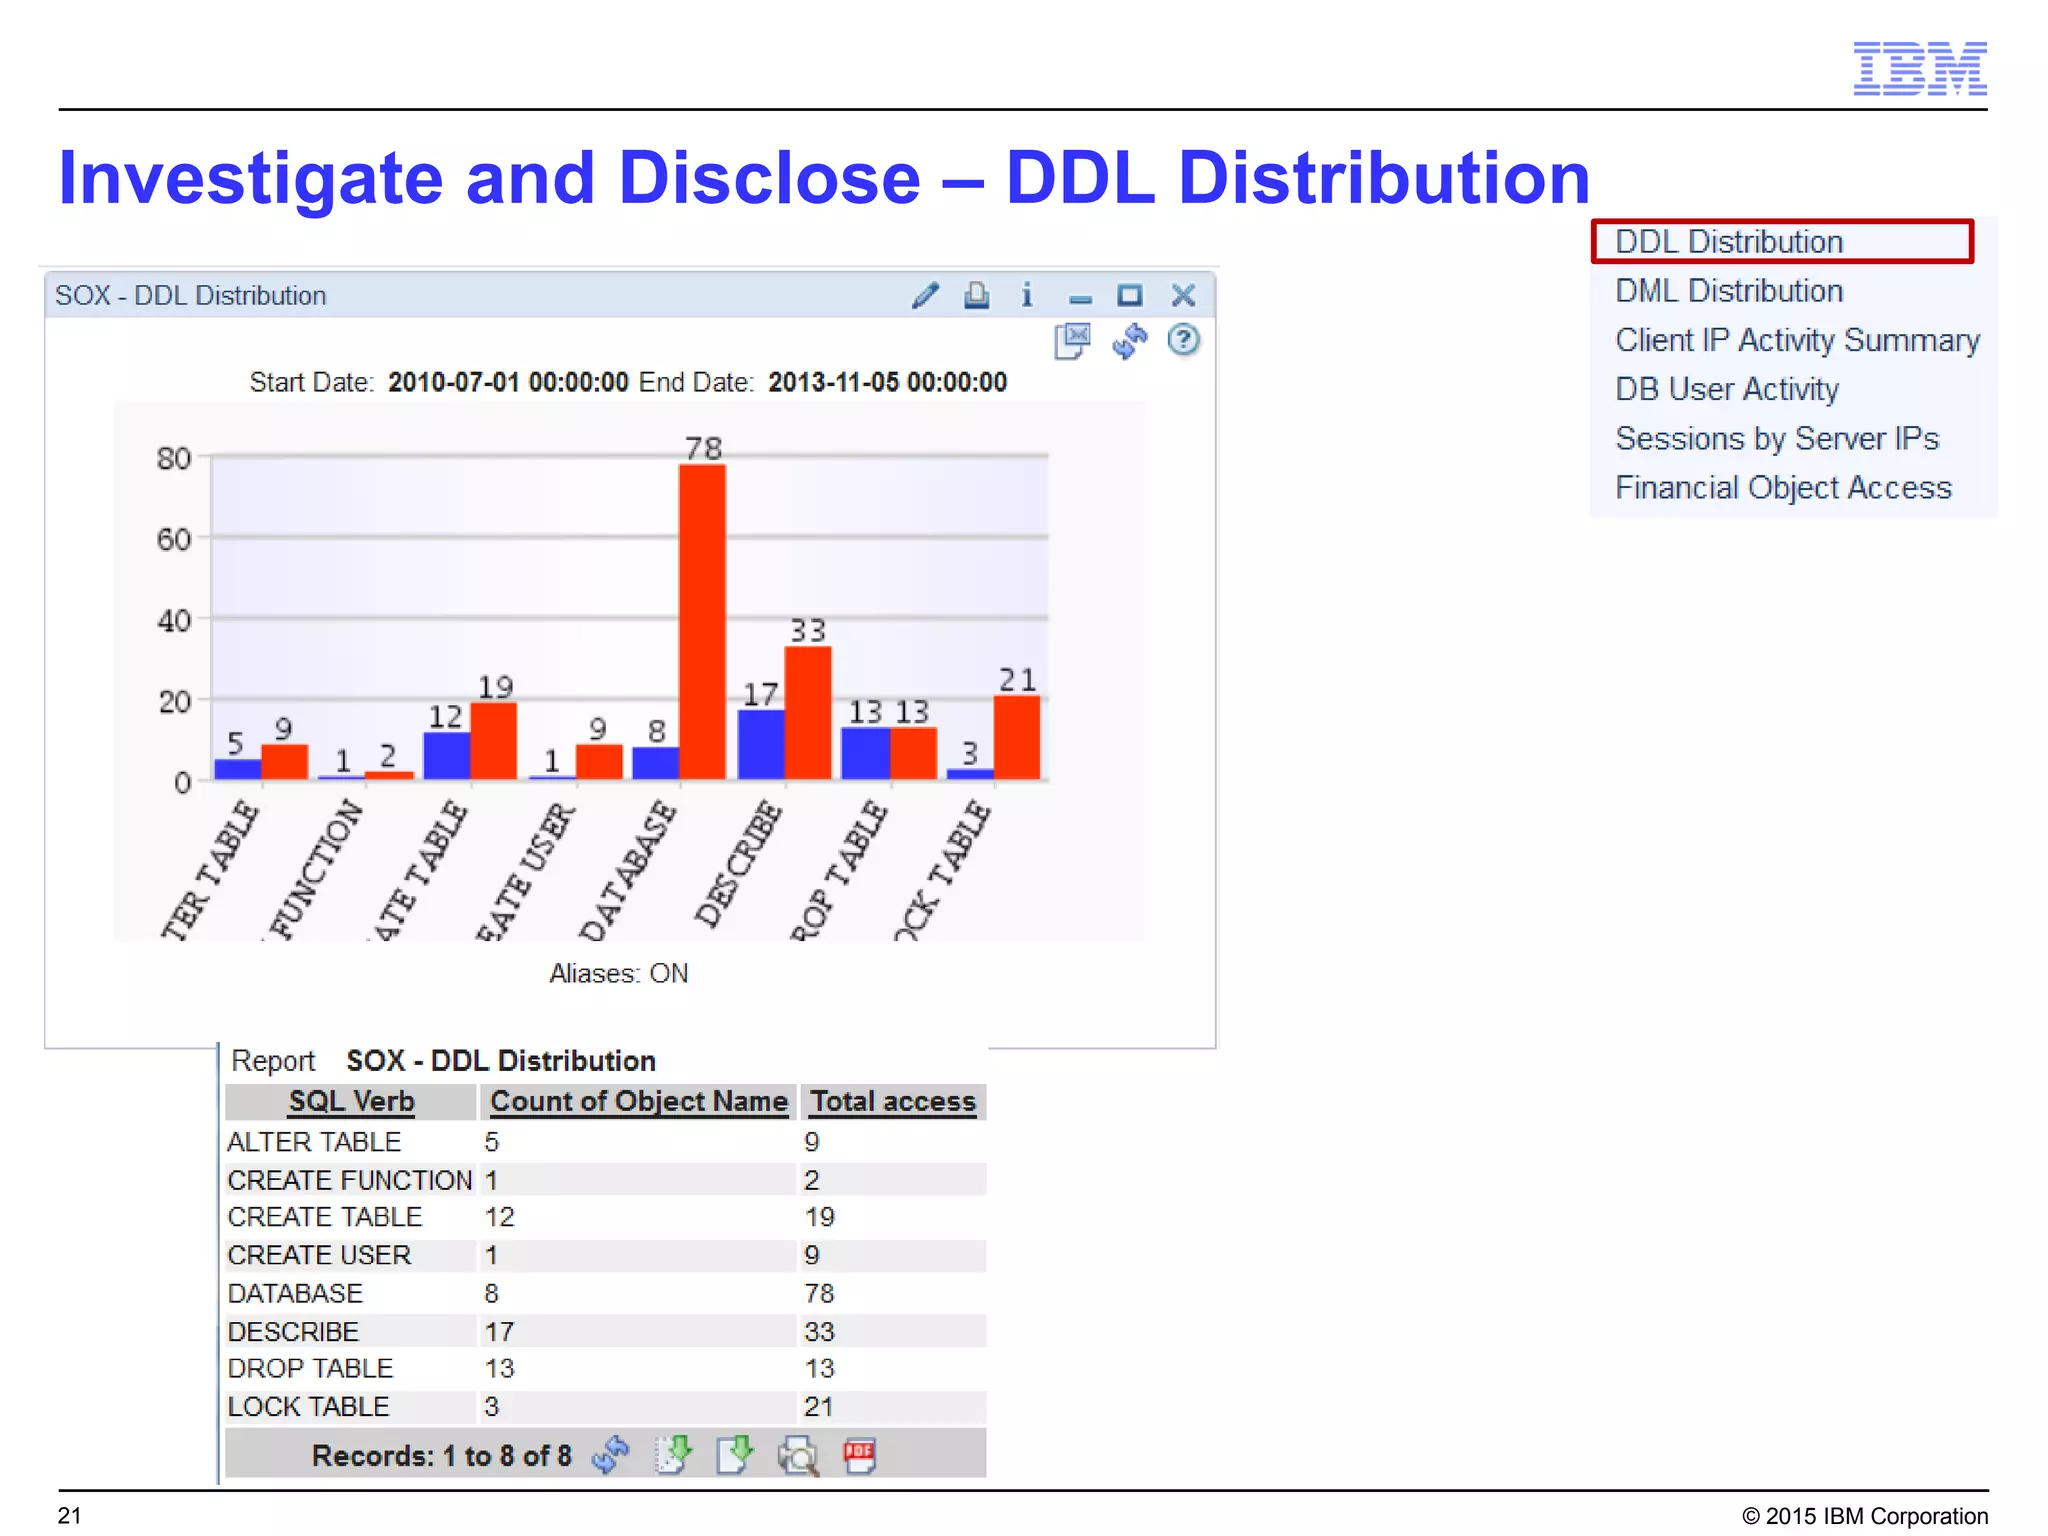Click the export chart image icon
The width and height of the screenshot is (2048, 1536).
pyautogui.click(x=1072, y=341)
